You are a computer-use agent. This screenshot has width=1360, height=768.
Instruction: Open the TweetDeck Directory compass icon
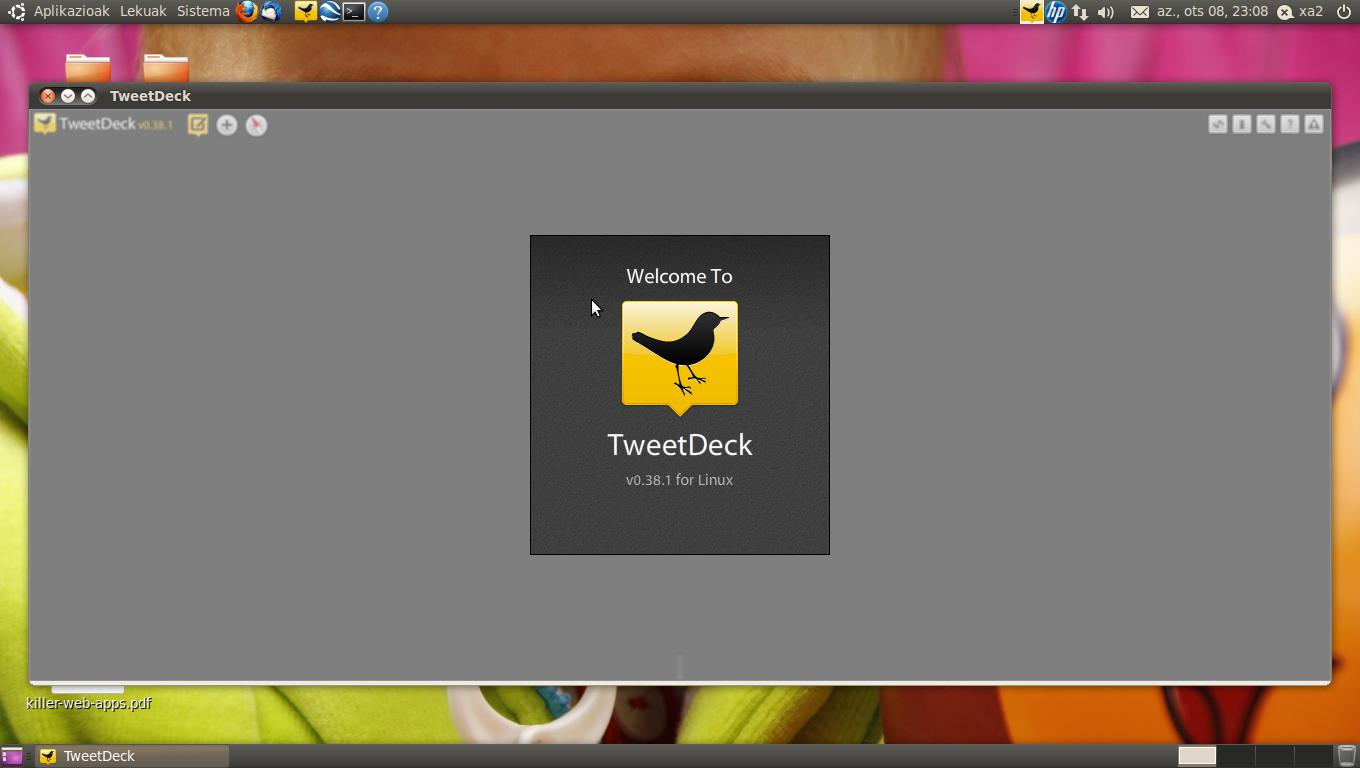256,125
